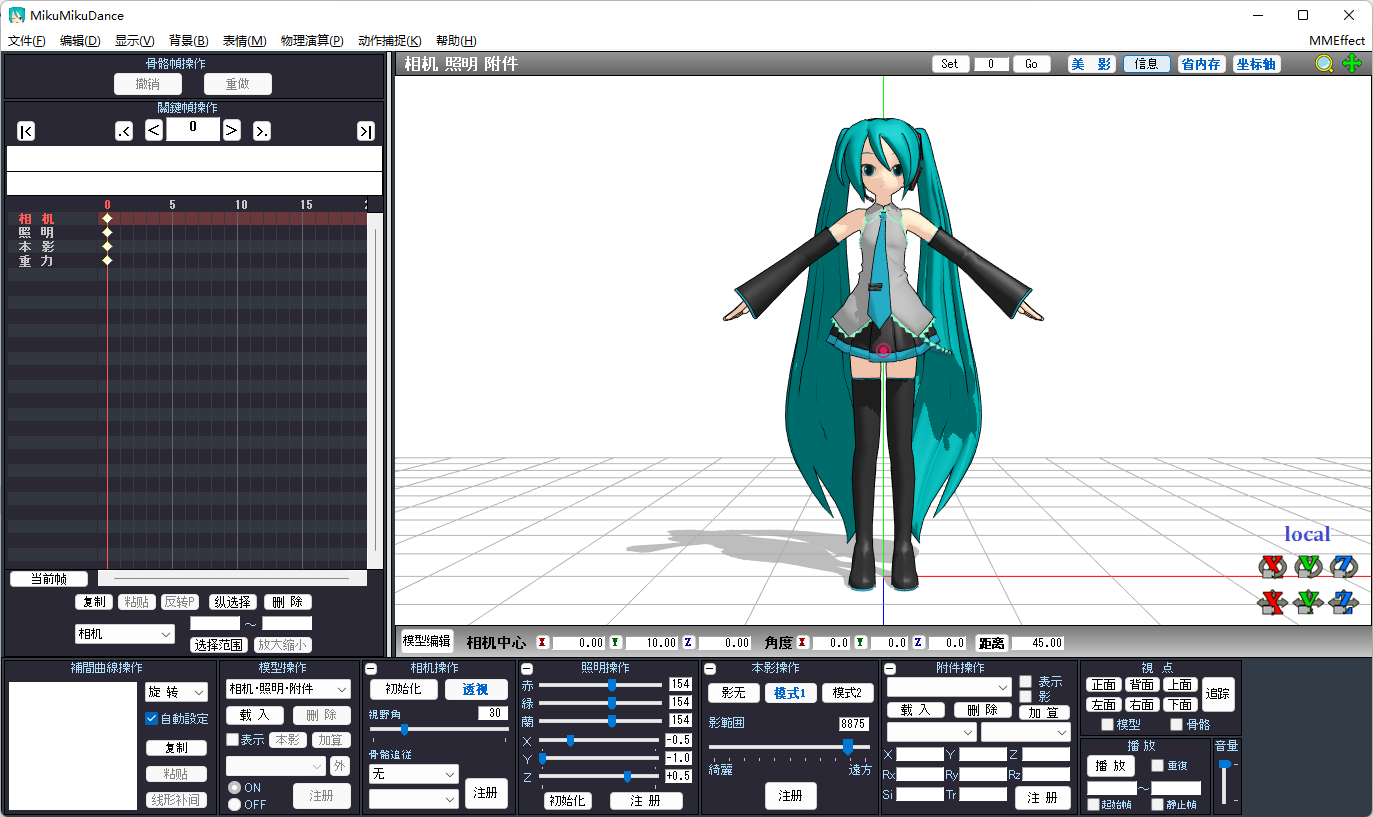Image resolution: width=1373 pixels, height=817 pixels.
Task: Open the second dropdown beneath 附件操作 加算 button
Action: pos(1025,733)
